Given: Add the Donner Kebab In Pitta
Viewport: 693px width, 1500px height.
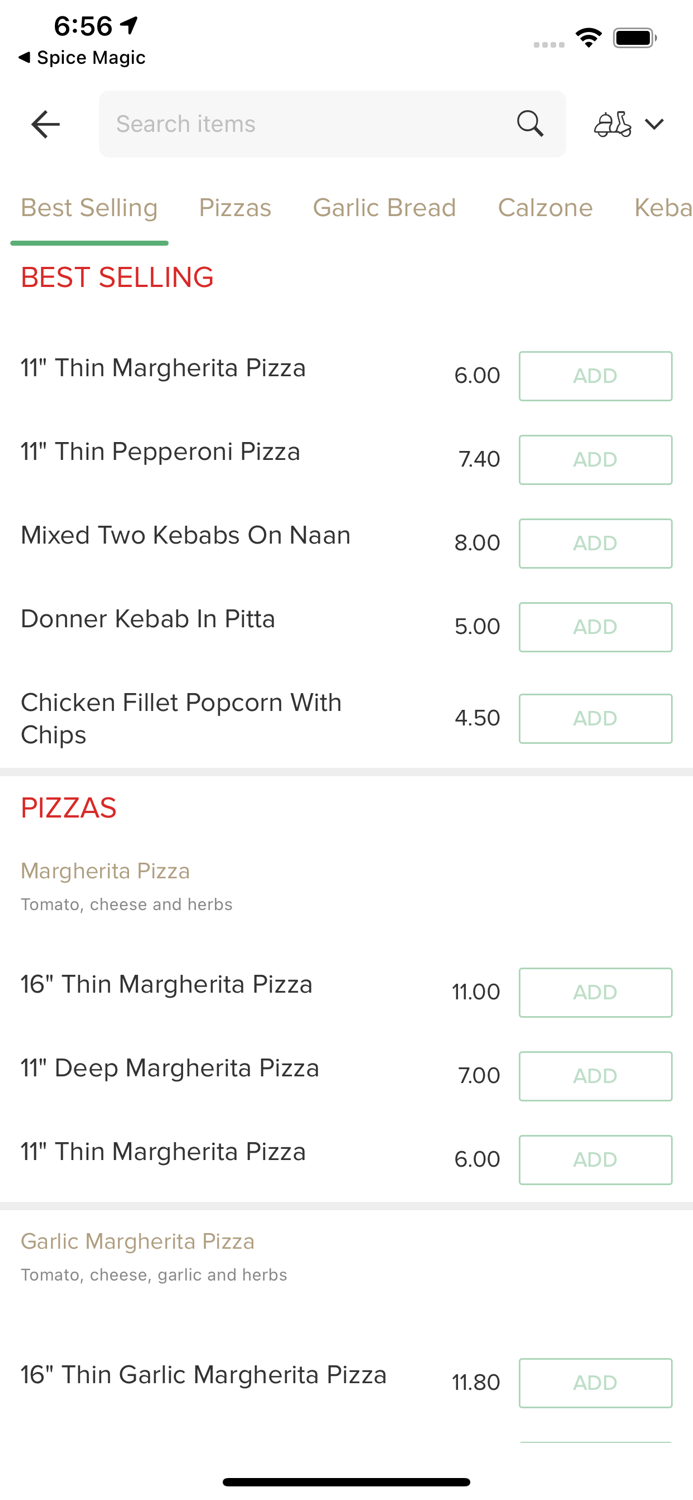Looking at the screenshot, I should 595,627.
